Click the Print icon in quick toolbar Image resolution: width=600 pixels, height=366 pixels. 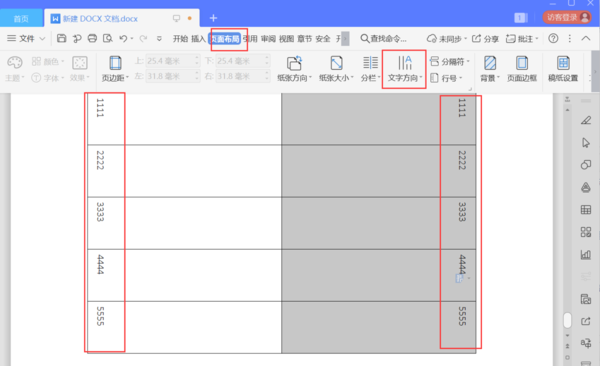pos(92,38)
